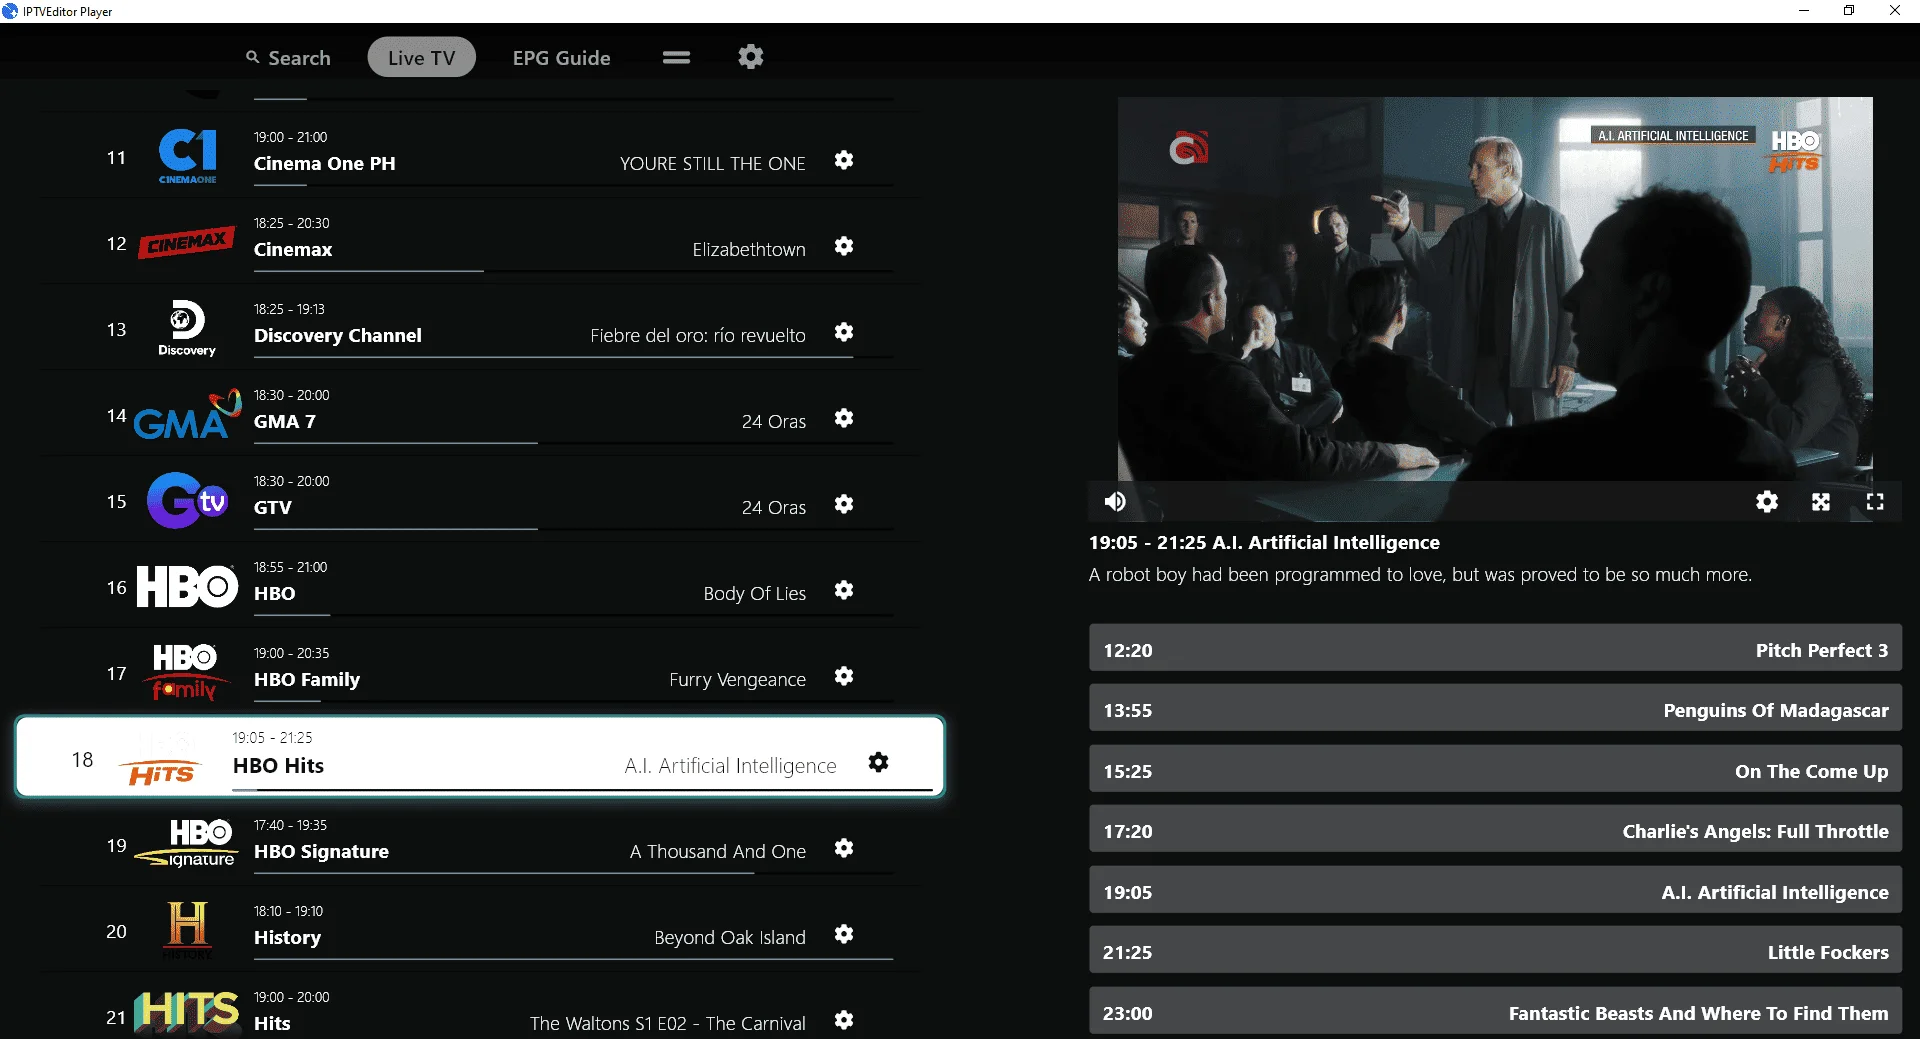The width and height of the screenshot is (1920, 1039).
Task: Select the HBO Family logo
Action: 185,672
